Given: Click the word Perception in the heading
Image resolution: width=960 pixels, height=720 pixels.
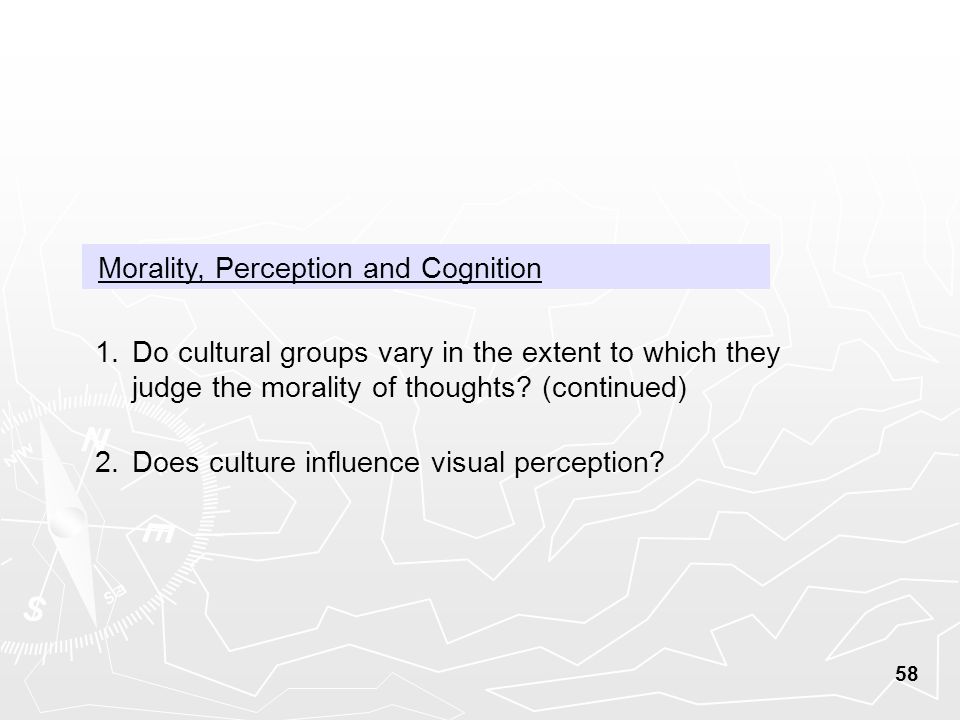Looking at the screenshot, I should [283, 269].
